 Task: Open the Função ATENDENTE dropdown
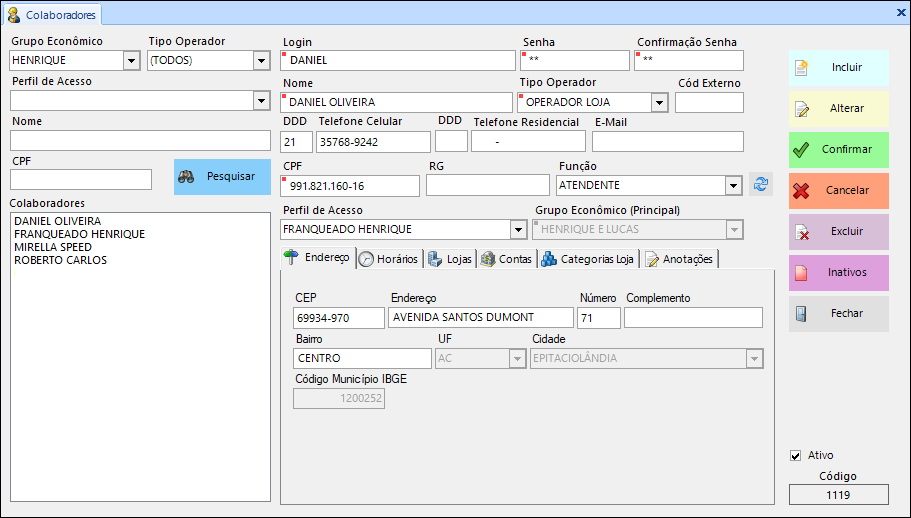coord(732,186)
